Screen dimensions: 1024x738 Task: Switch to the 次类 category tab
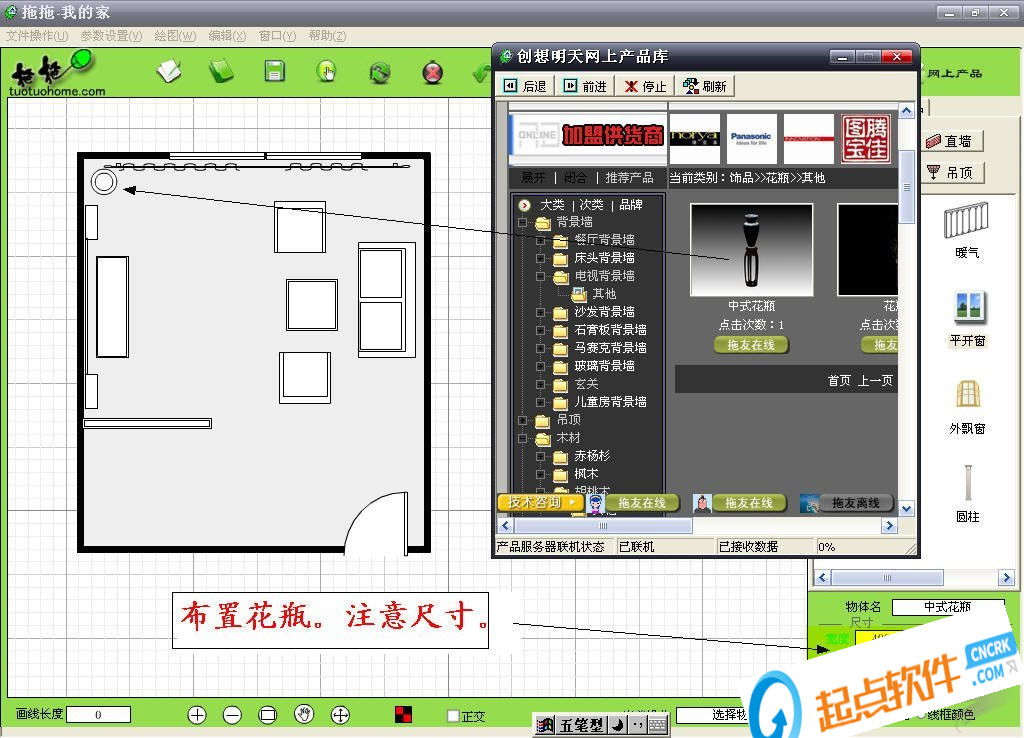592,205
